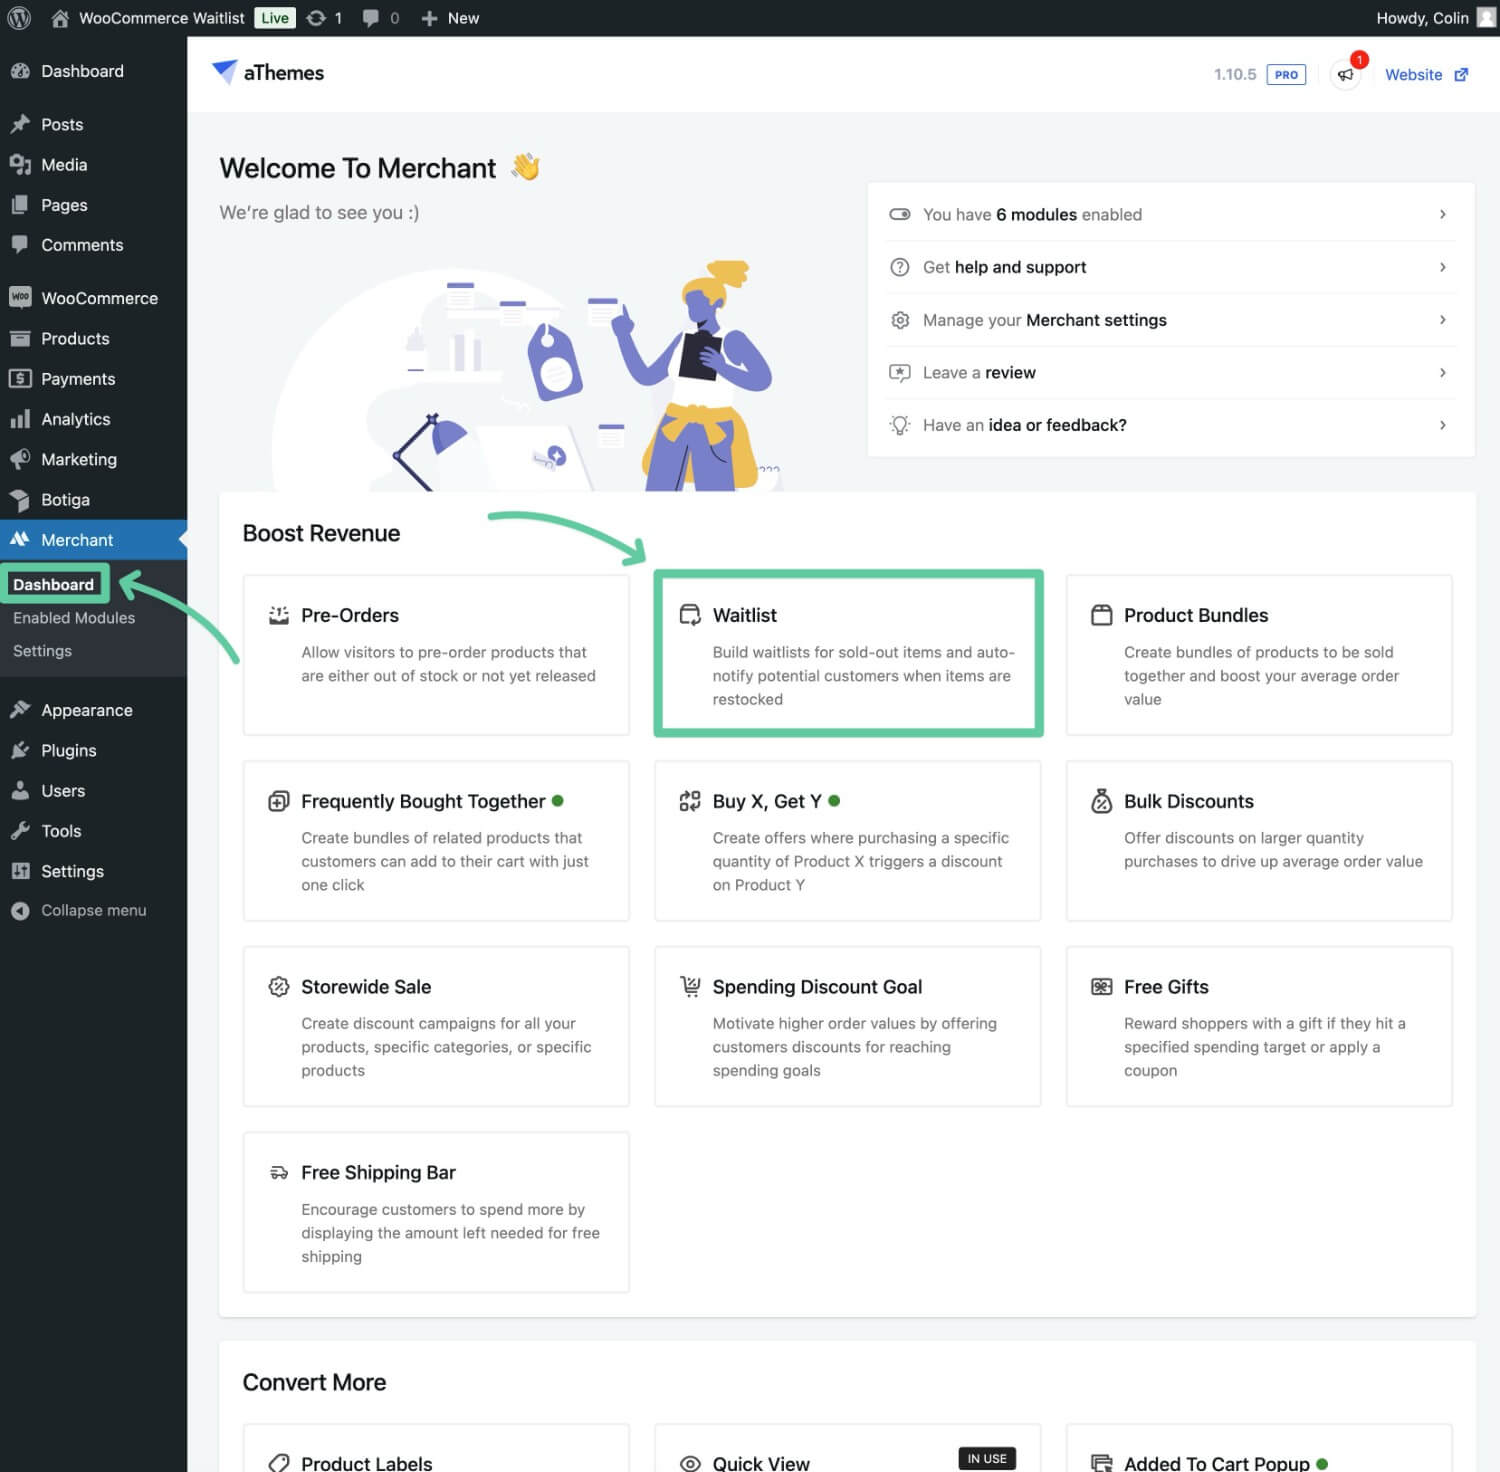Click Howdy, Colin account text
The height and width of the screenshot is (1472, 1500).
pyautogui.click(x=1422, y=18)
